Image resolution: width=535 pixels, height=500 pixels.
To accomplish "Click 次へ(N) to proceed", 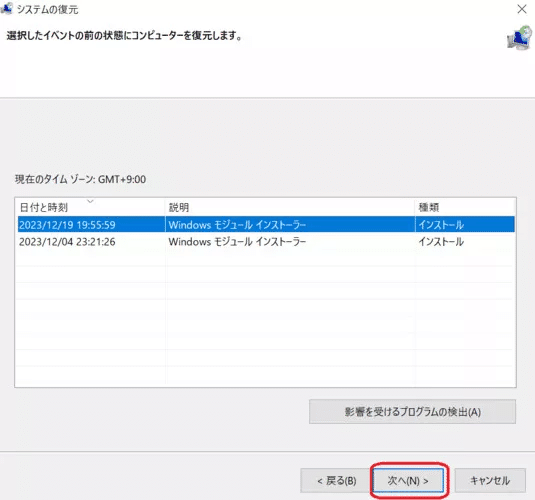I will coord(408,481).
